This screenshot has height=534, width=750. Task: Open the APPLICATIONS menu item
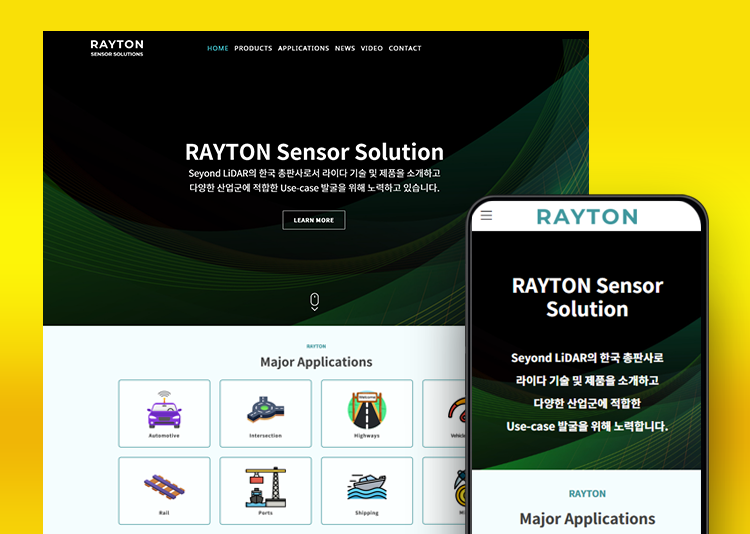coord(303,48)
